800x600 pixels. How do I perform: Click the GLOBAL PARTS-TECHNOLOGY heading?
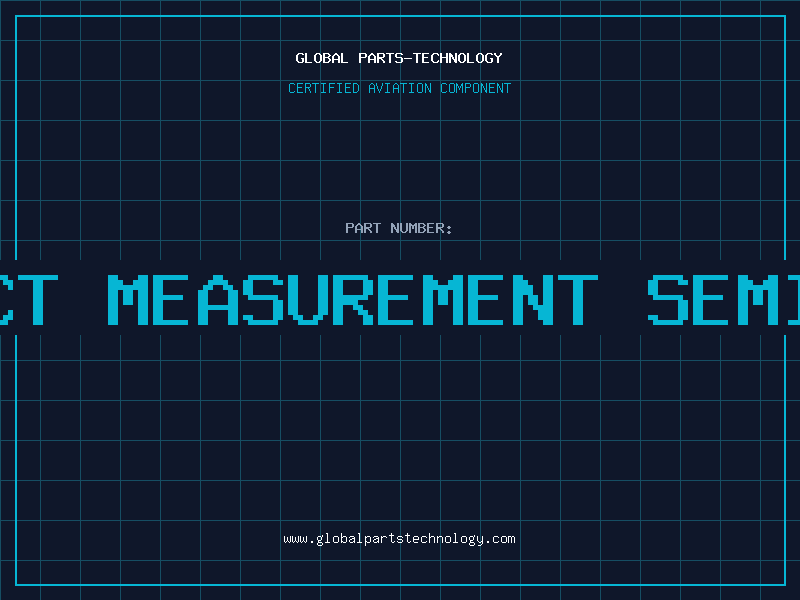[399, 58]
